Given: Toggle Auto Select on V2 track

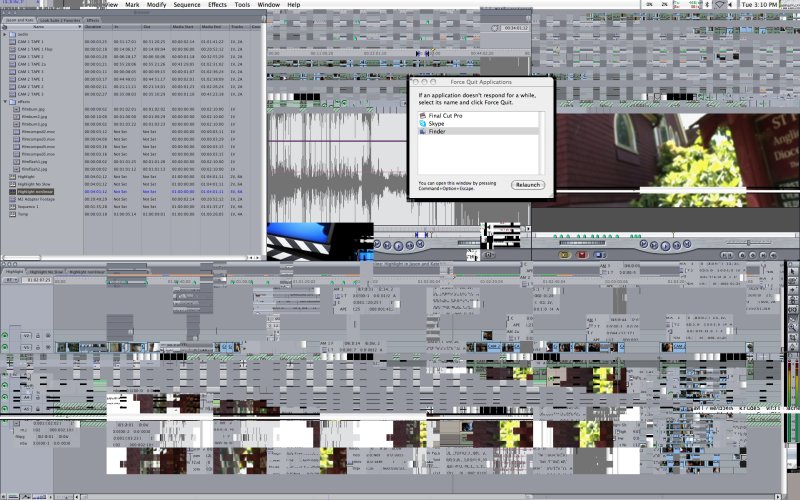Looking at the screenshot, I should pos(47,335).
